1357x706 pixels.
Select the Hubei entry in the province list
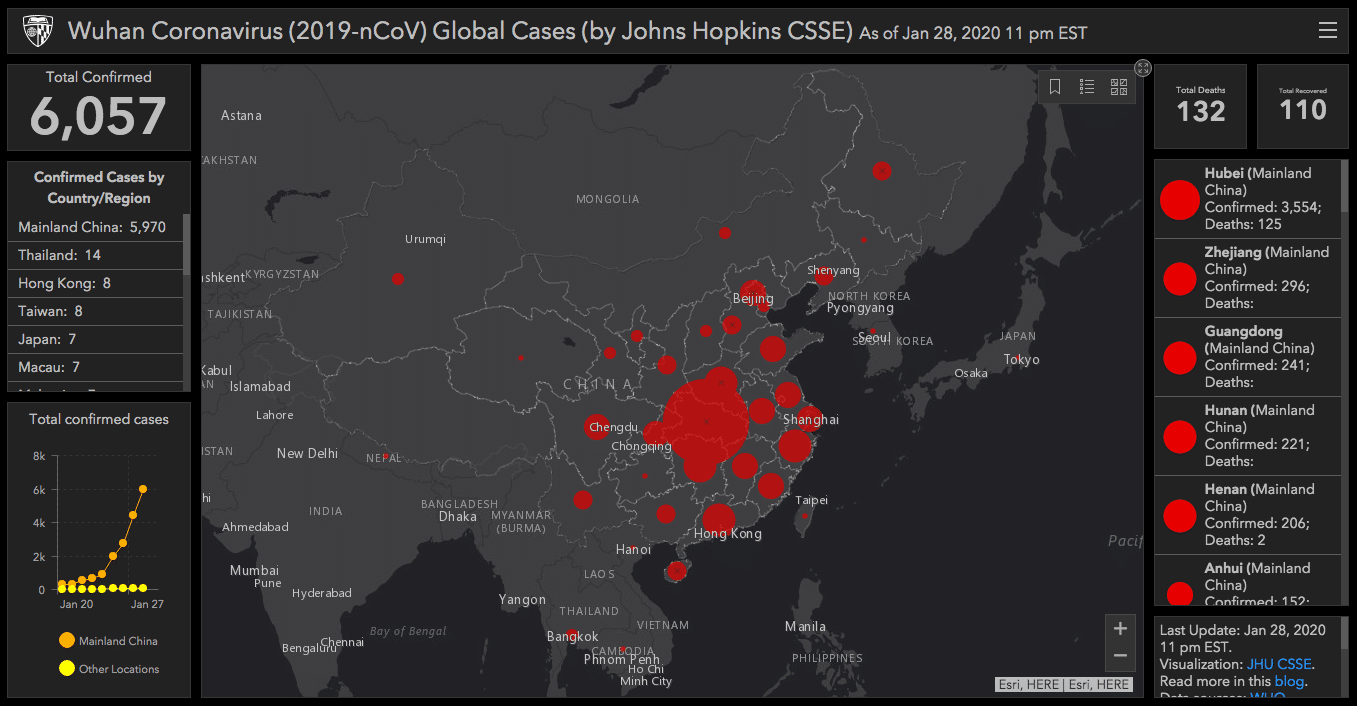1247,199
